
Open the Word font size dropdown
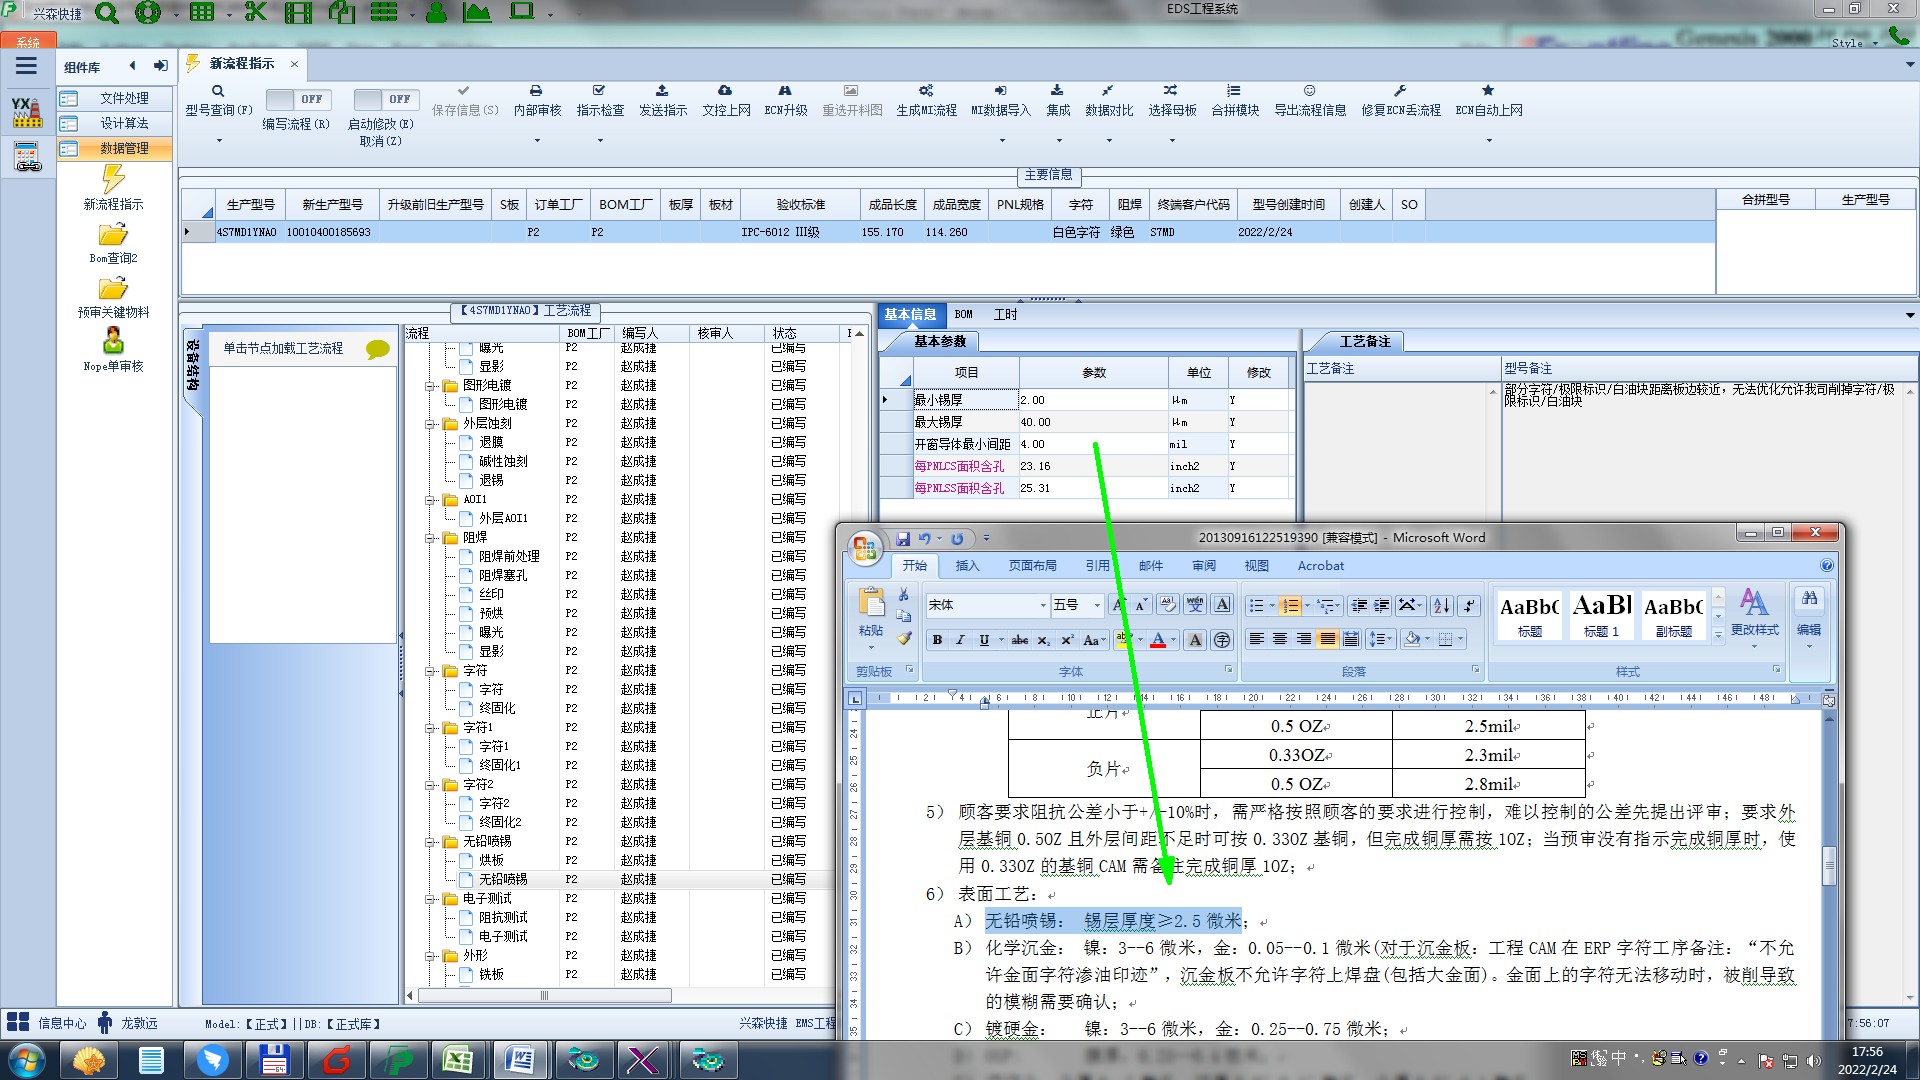[1097, 605]
